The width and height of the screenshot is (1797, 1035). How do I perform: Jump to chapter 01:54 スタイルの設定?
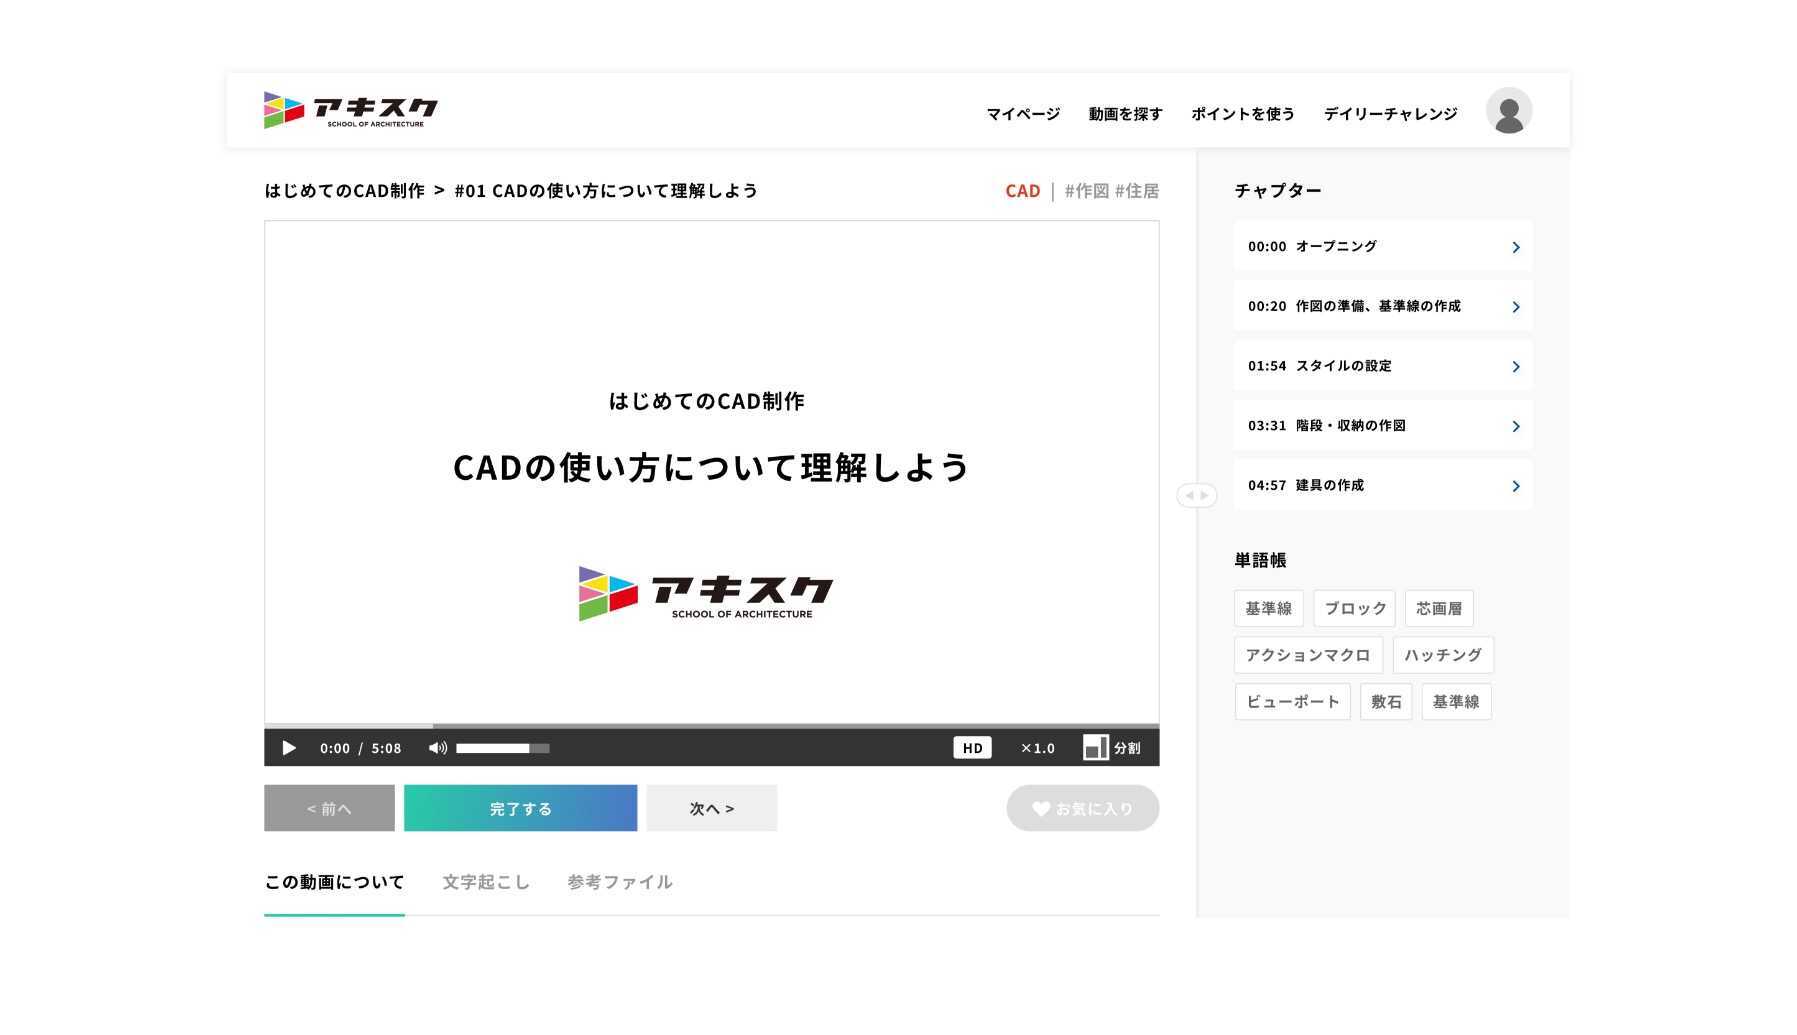pos(1382,366)
